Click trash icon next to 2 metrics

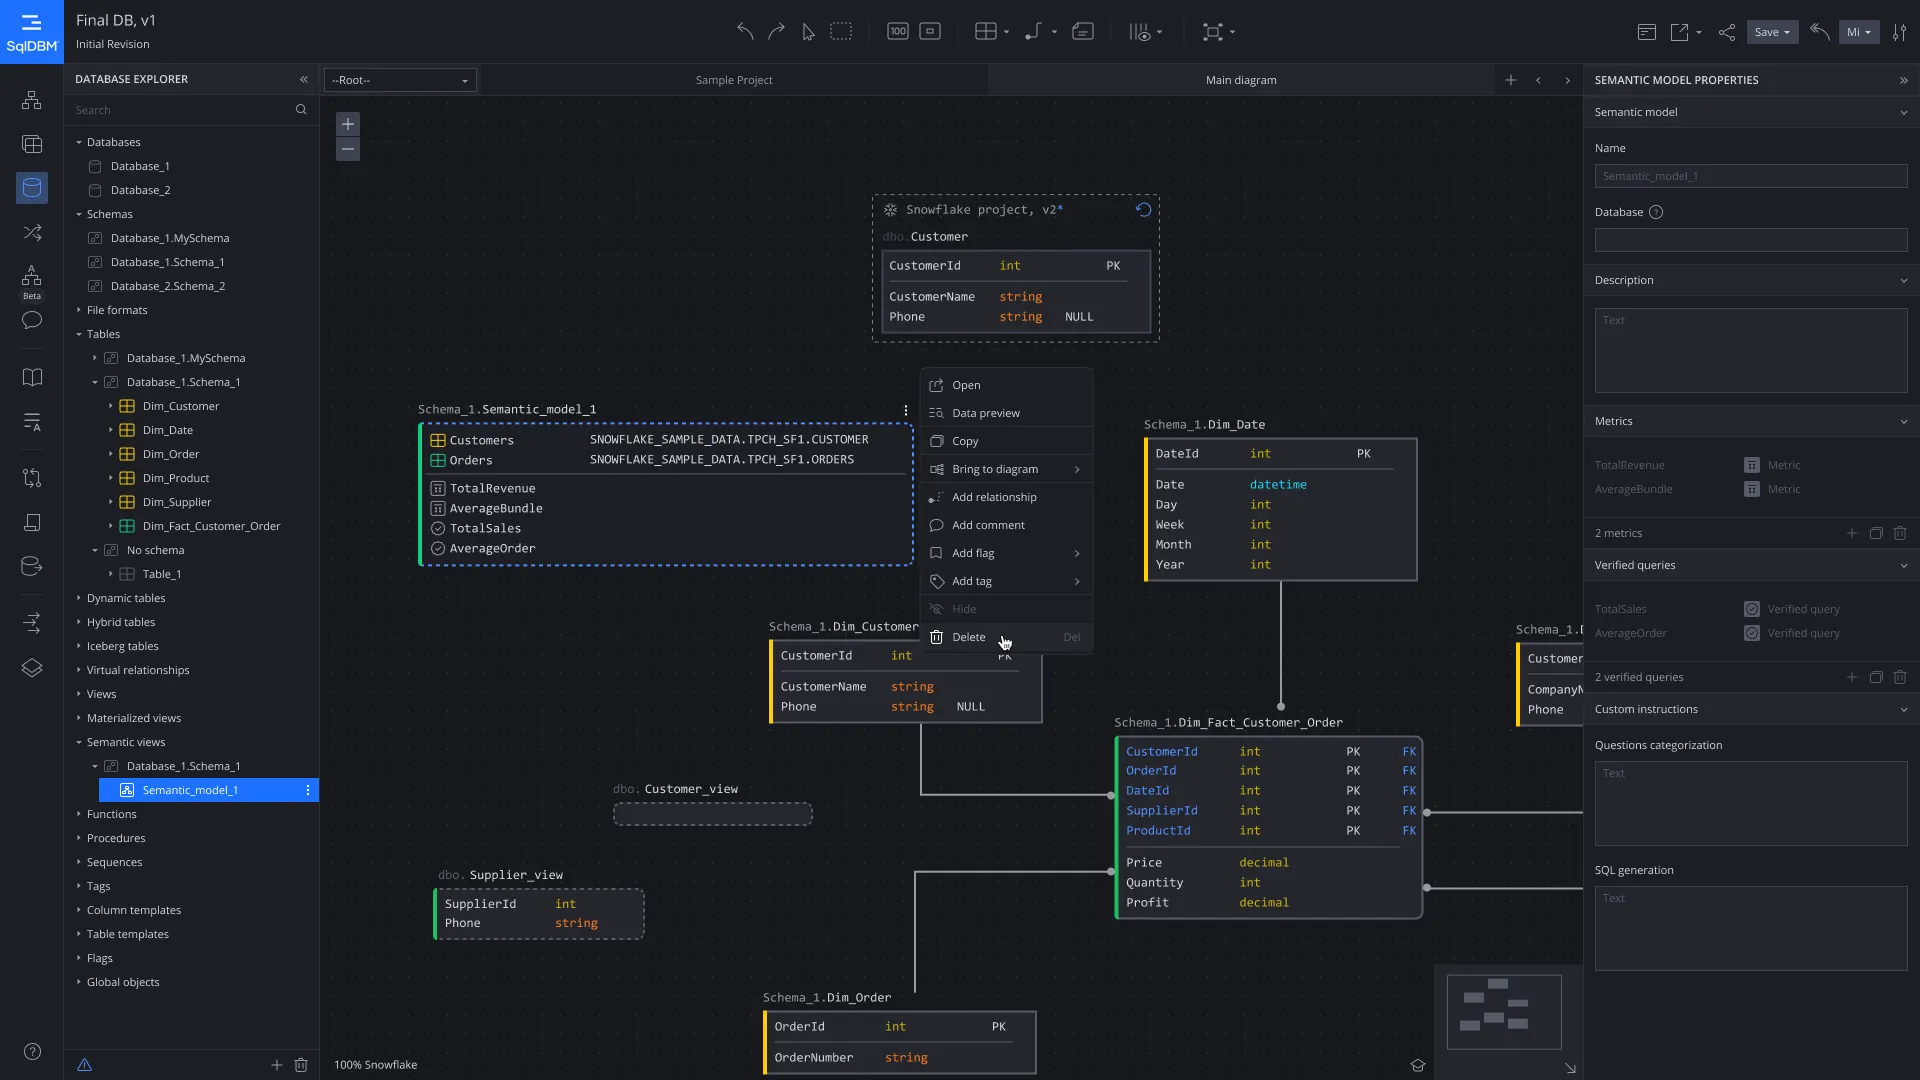pos(1900,533)
